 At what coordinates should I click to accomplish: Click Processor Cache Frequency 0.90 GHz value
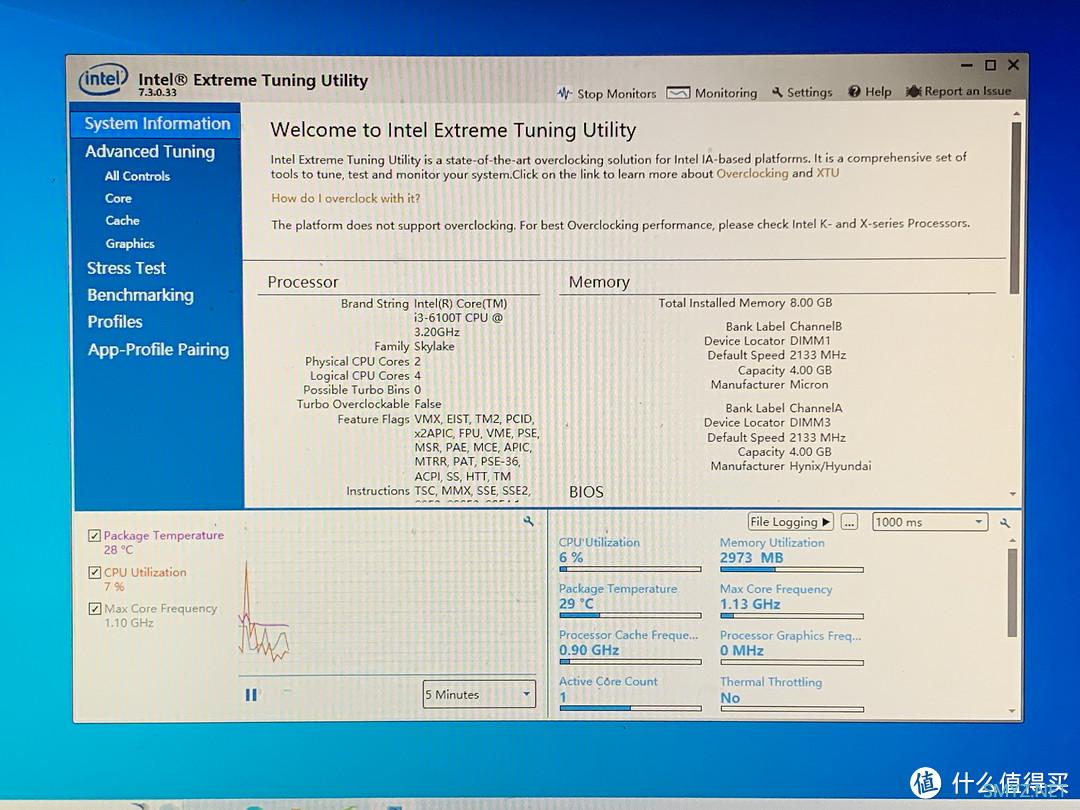point(589,650)
